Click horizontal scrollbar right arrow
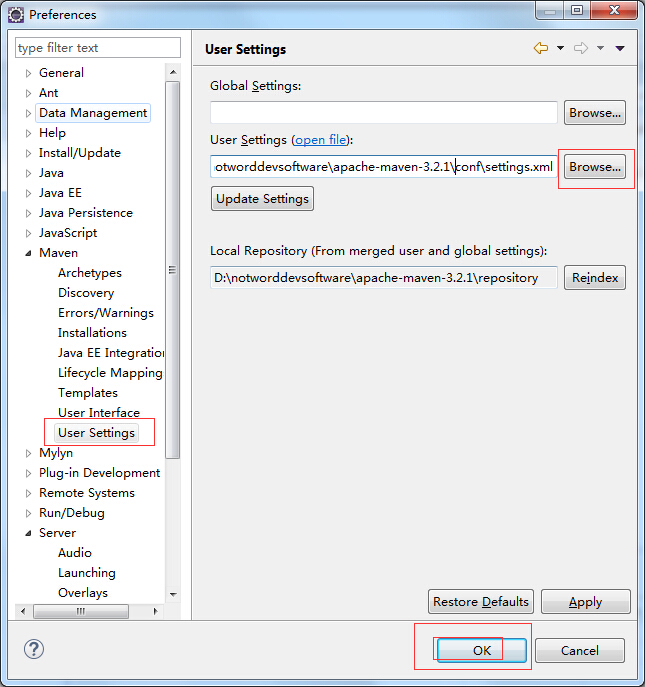645x687 pixels. 155,611
